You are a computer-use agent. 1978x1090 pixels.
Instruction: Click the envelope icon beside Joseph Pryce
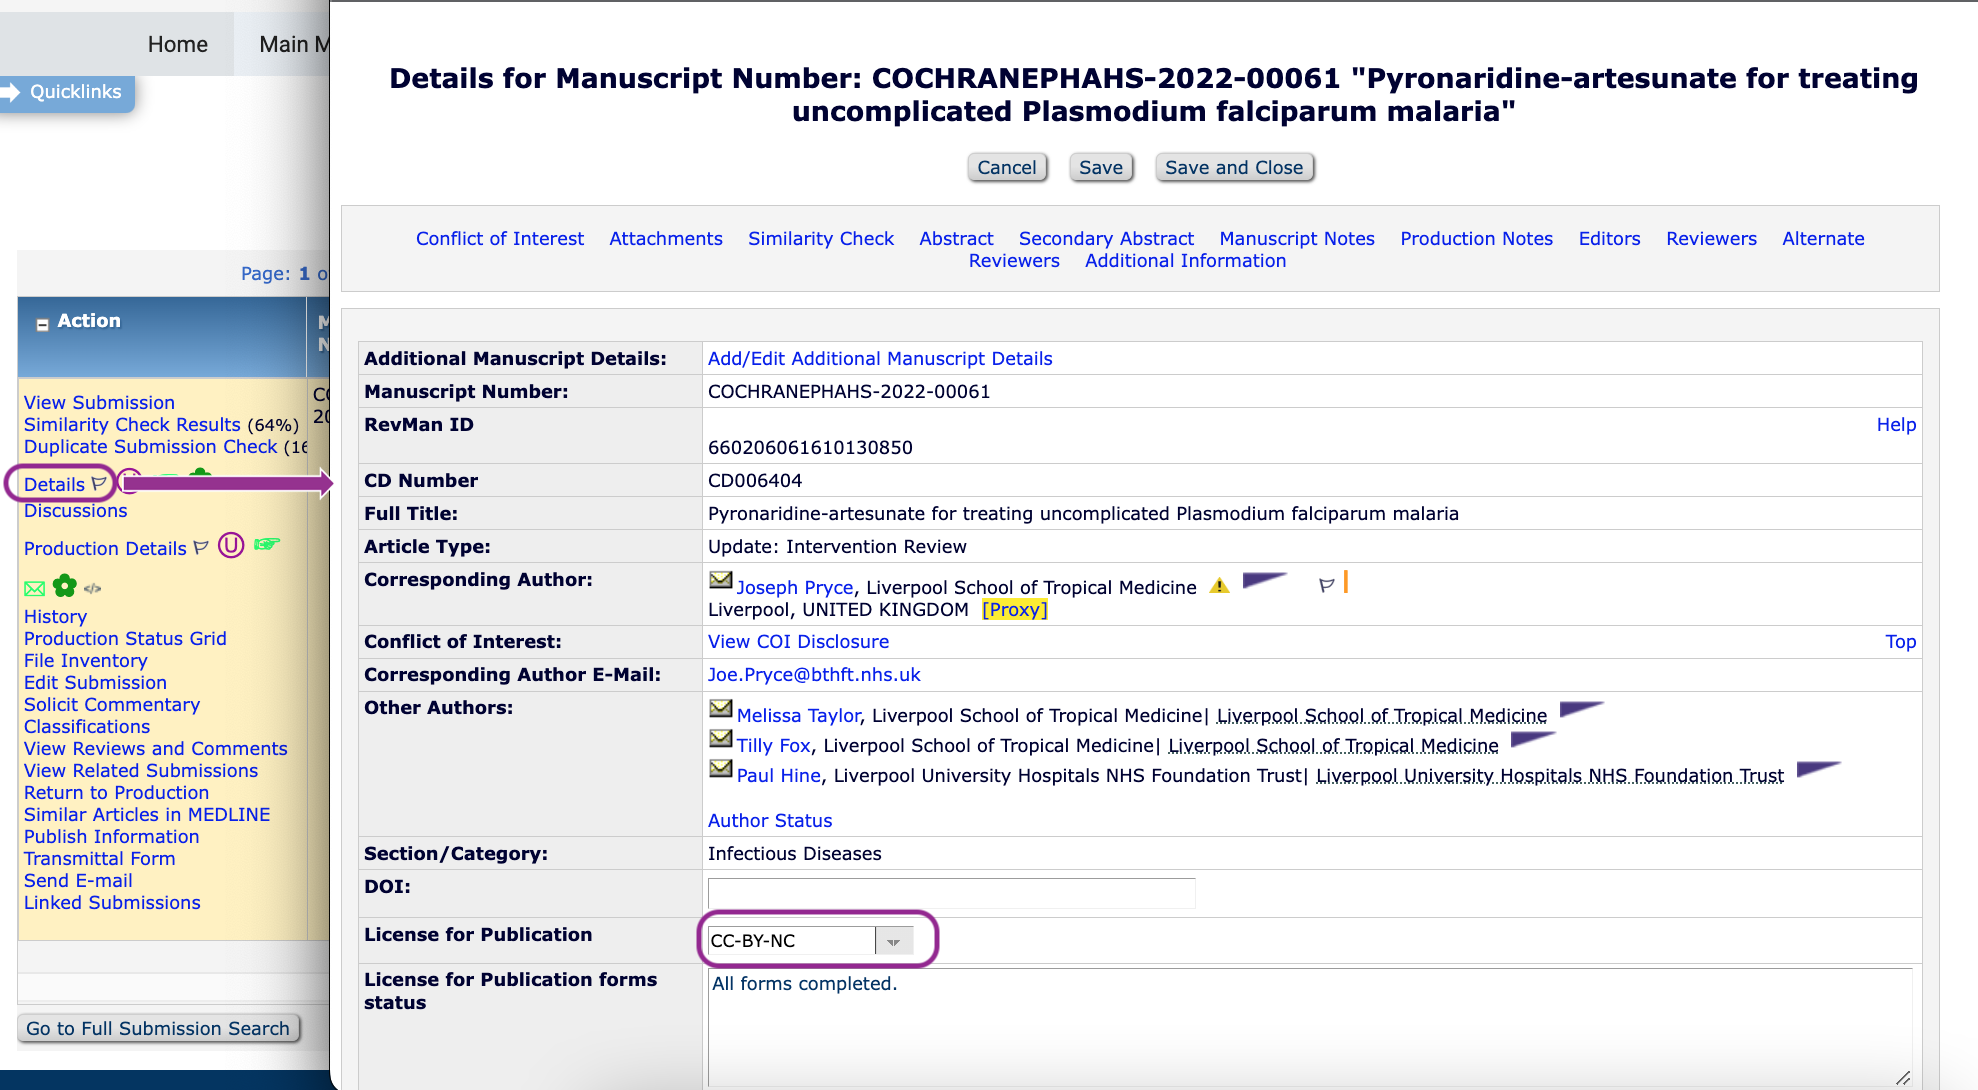[720, 580]
